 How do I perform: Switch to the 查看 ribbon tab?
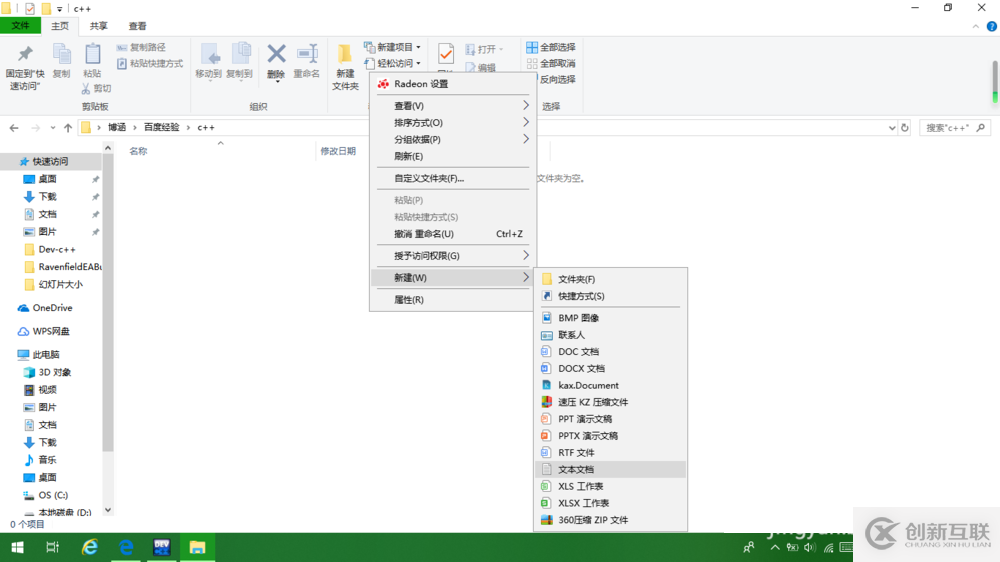click(137, 26)
